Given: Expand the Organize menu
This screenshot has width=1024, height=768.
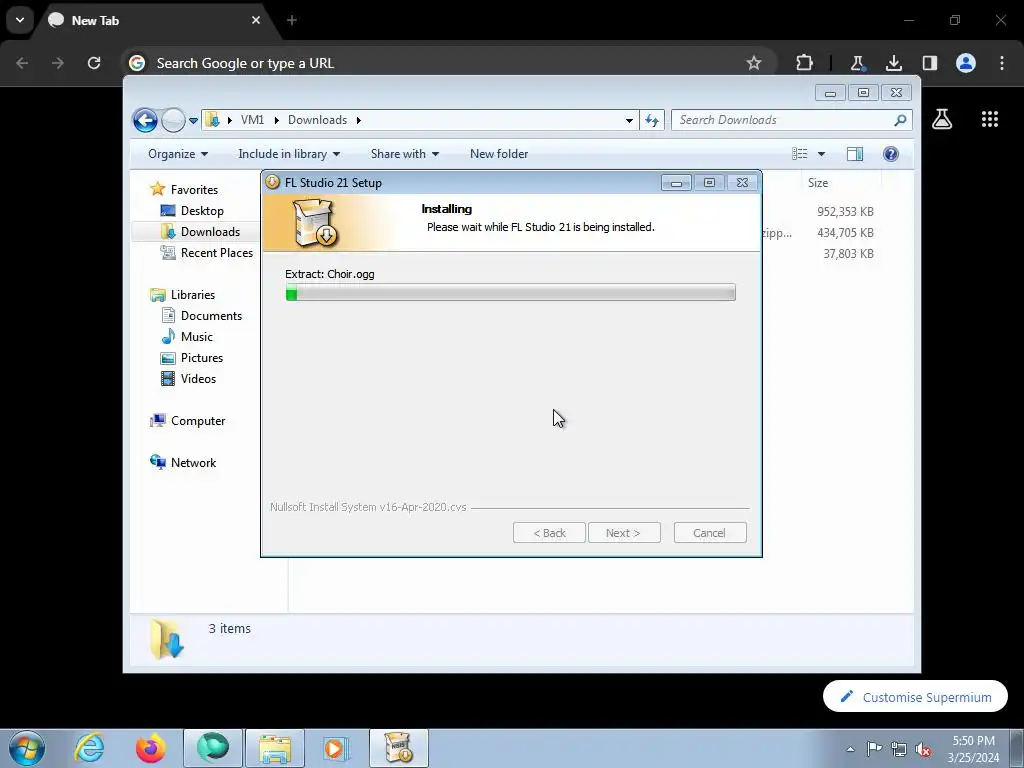Looking at the screenshot, I should pyautogui.click(x=178, y=153).
